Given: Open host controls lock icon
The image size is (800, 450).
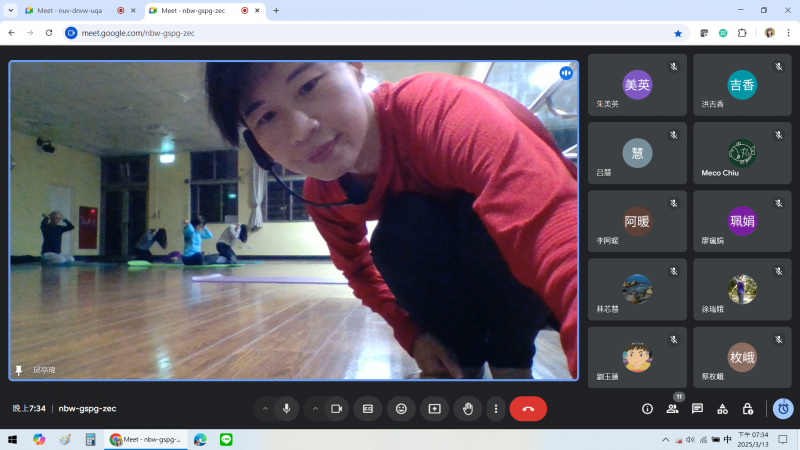Looking at the screenshot, I should (x=747, y=408).
